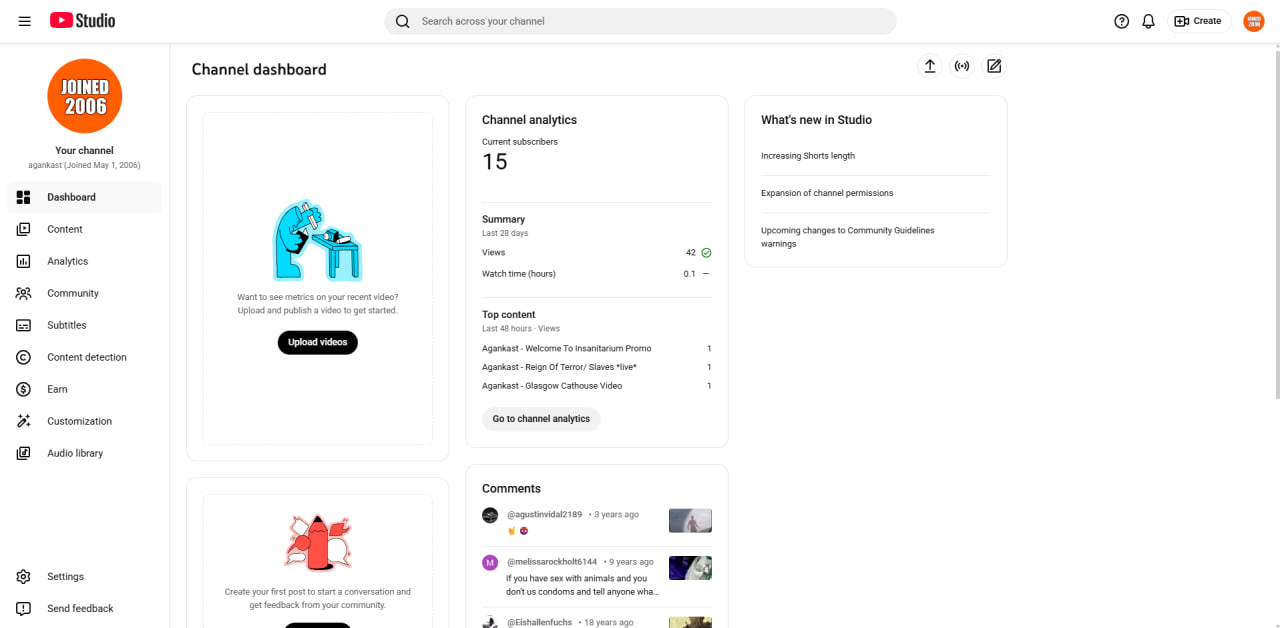Open the Create menu button

coord(1199,21)
